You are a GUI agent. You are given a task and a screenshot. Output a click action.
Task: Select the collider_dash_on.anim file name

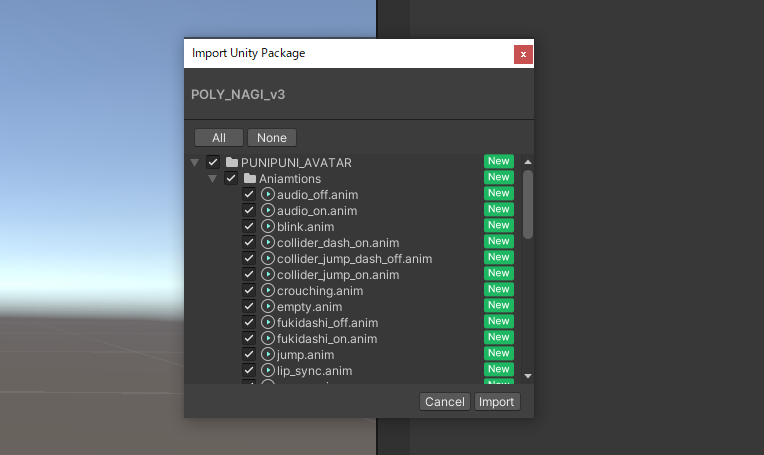(x=338, y=243)
